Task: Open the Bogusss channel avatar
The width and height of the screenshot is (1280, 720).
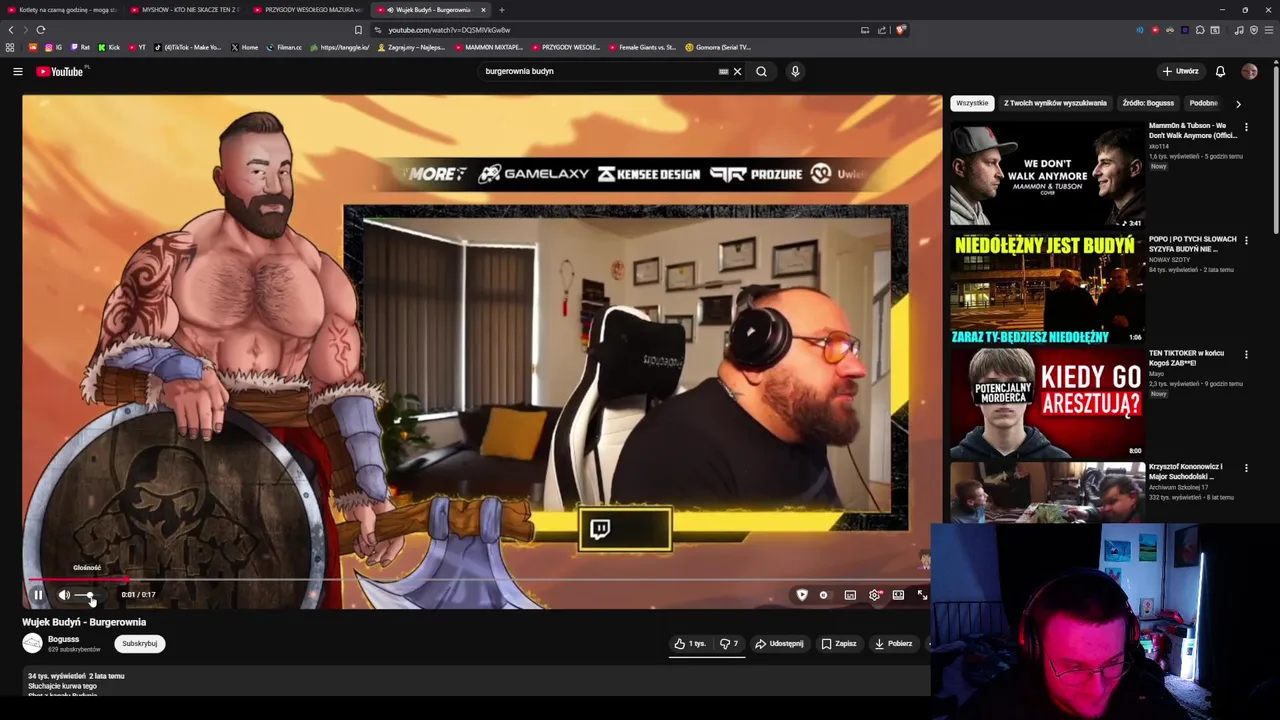Action: click(33, 644)
